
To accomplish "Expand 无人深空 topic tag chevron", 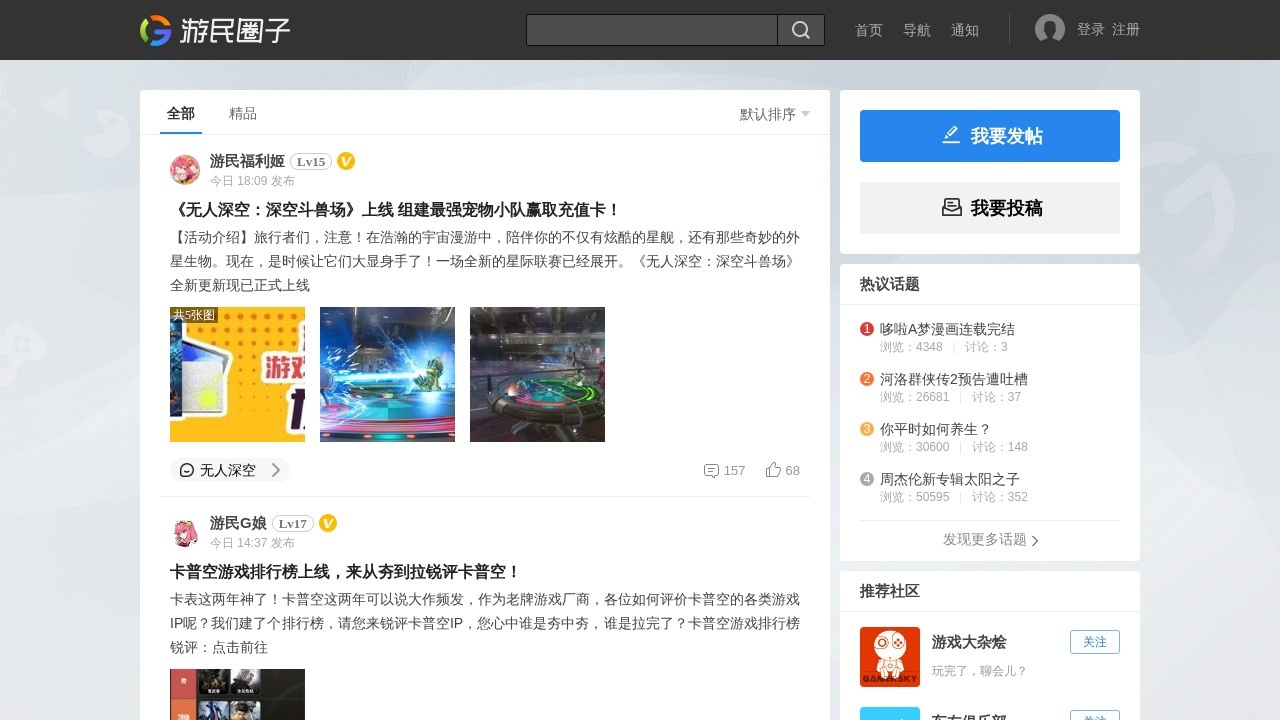I will (276, 470).
